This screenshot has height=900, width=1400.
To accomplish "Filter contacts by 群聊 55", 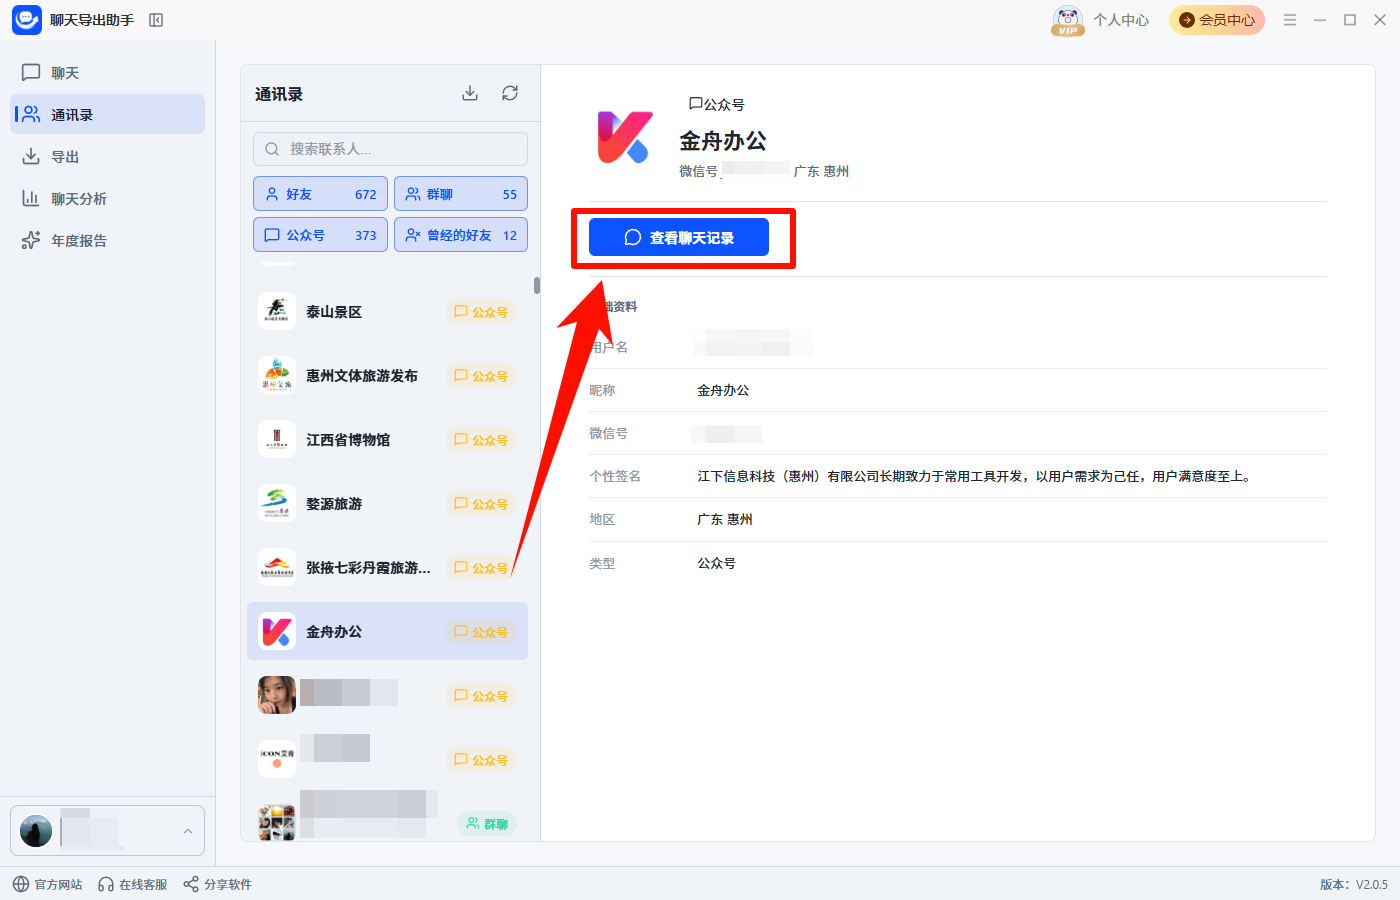I will click(x=461, y=194).
